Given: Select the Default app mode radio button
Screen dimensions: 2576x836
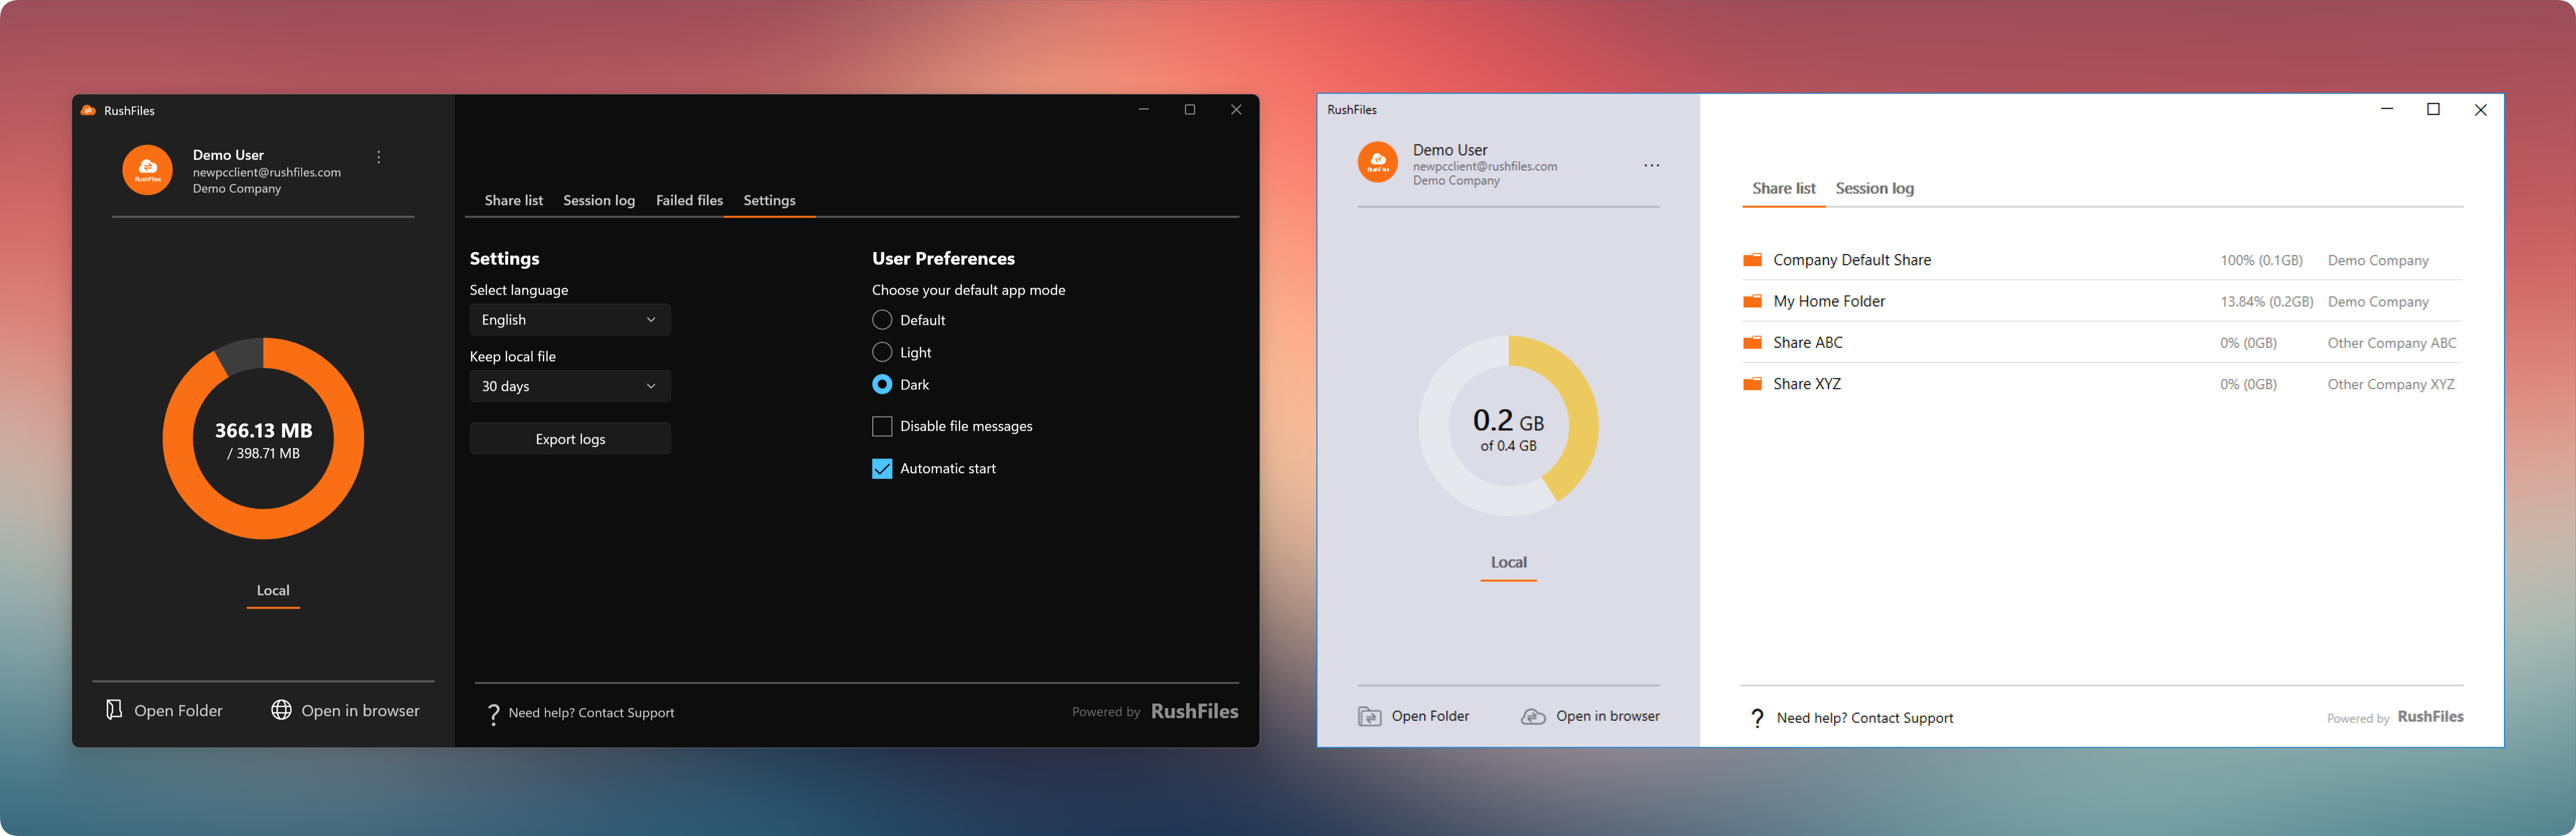Looking at the screenshot, I should point(882,320).
